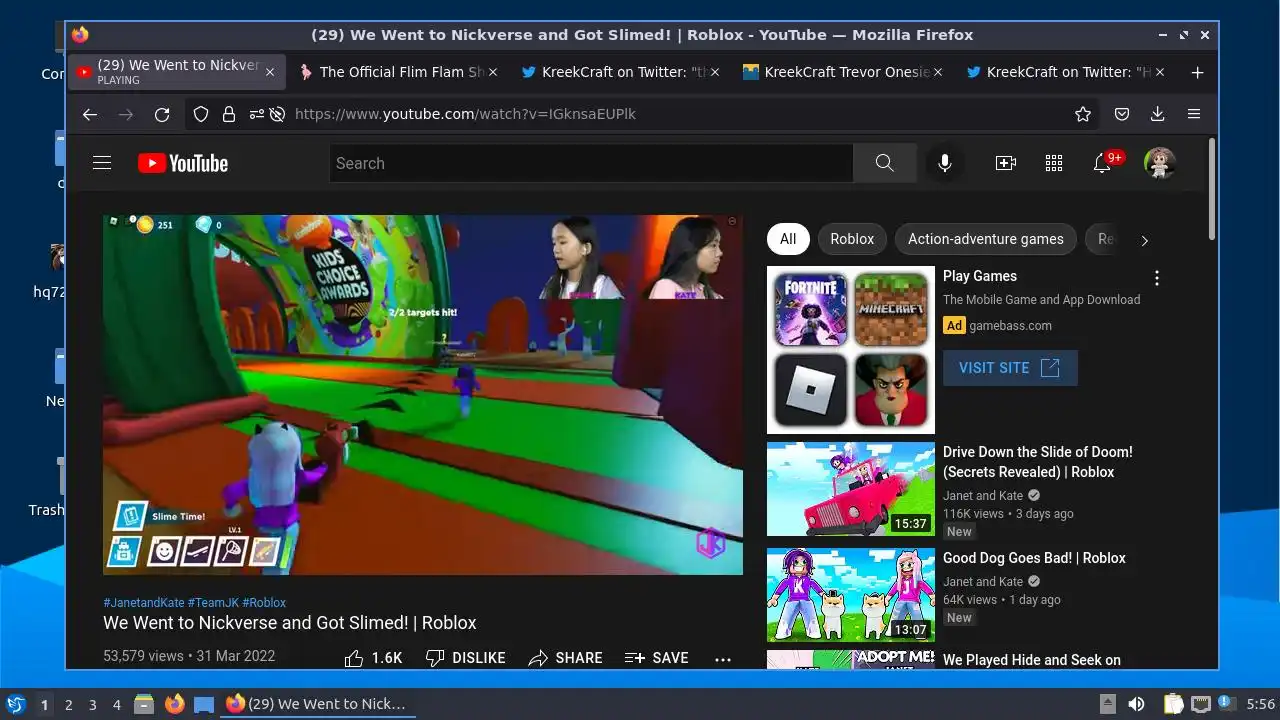Open the site permissions icon in the address bar

(x=257, y=114)
